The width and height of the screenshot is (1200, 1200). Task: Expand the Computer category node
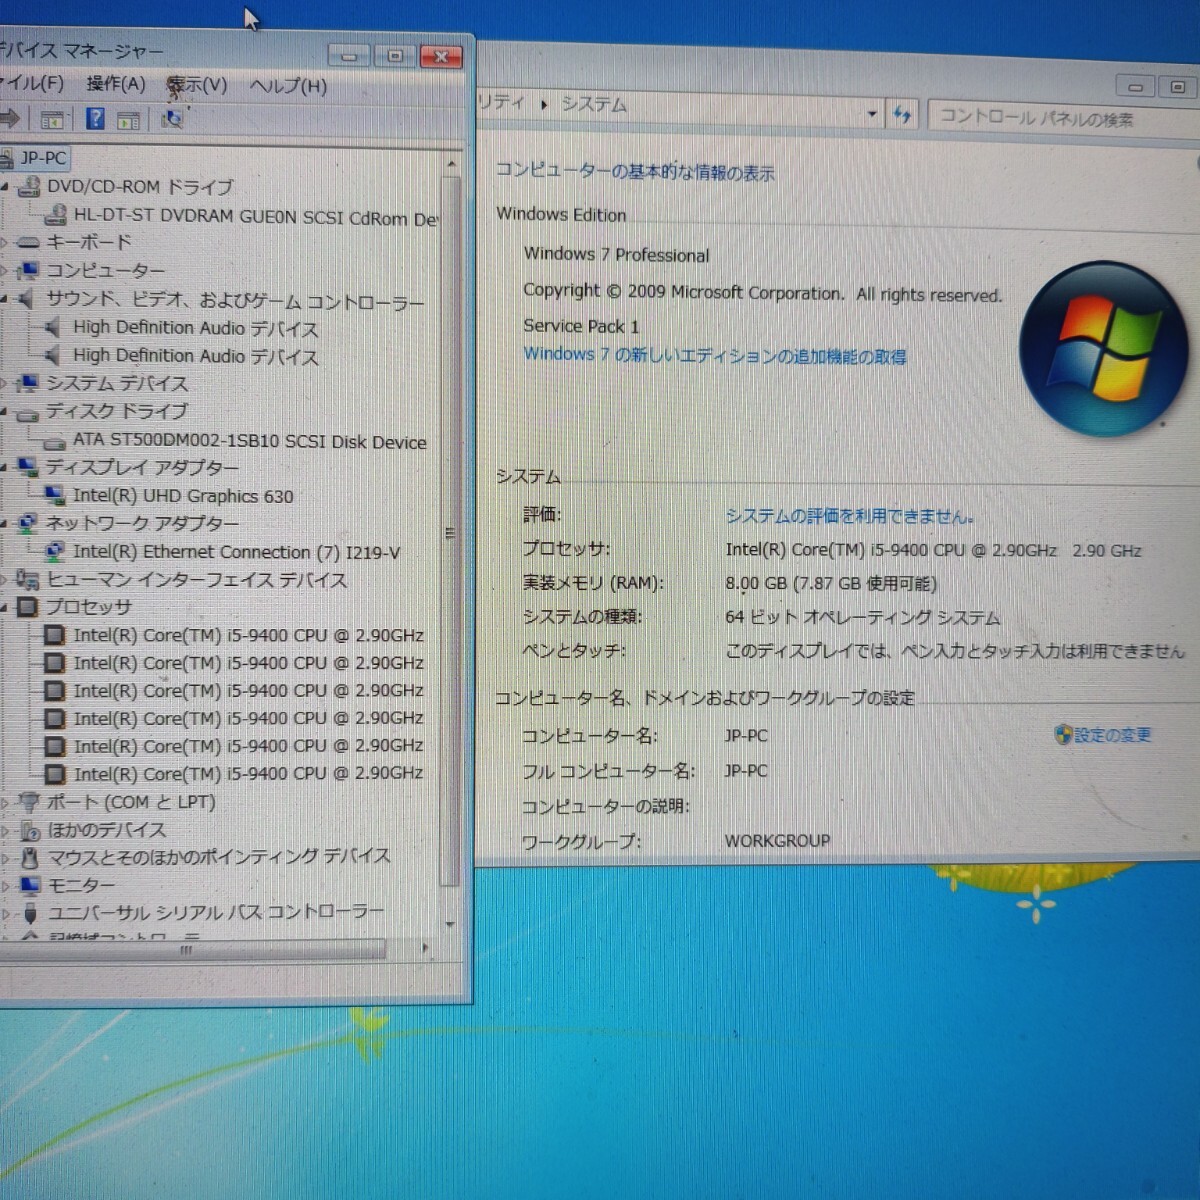(5, 271)
